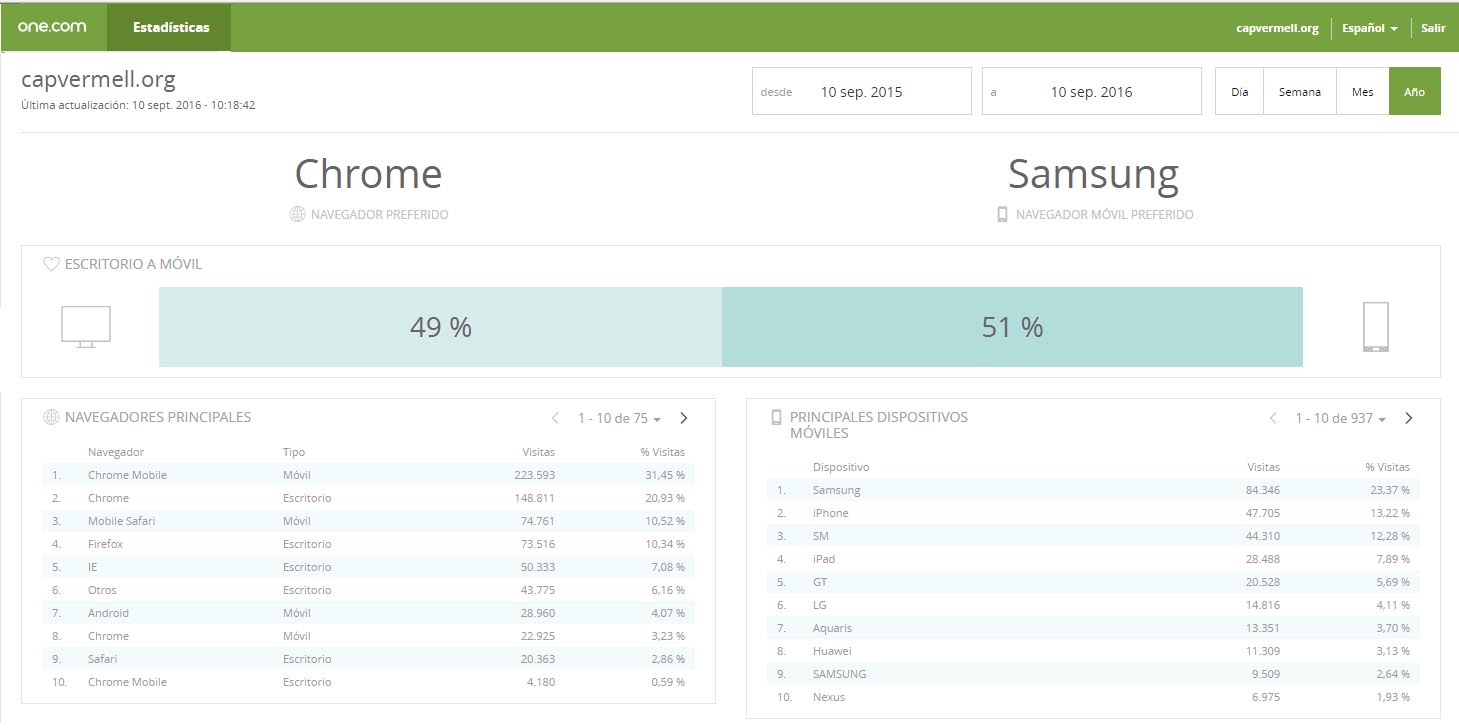Viewport: 1459px width, 728px height.
Task: Click the globe icon in Navegadores Principales header
Action: click(x=51, y=417)
